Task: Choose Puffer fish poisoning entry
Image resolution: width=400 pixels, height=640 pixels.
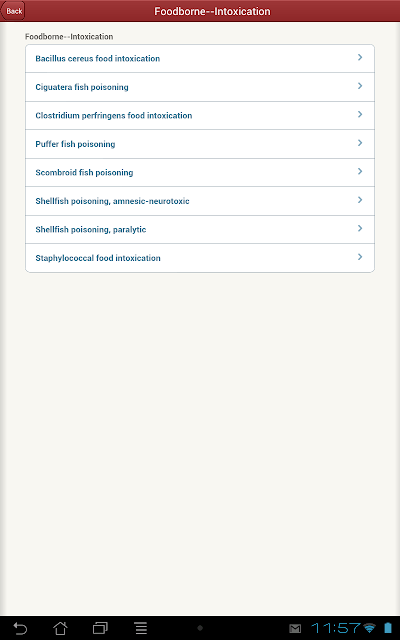Action: click(200, 144)
